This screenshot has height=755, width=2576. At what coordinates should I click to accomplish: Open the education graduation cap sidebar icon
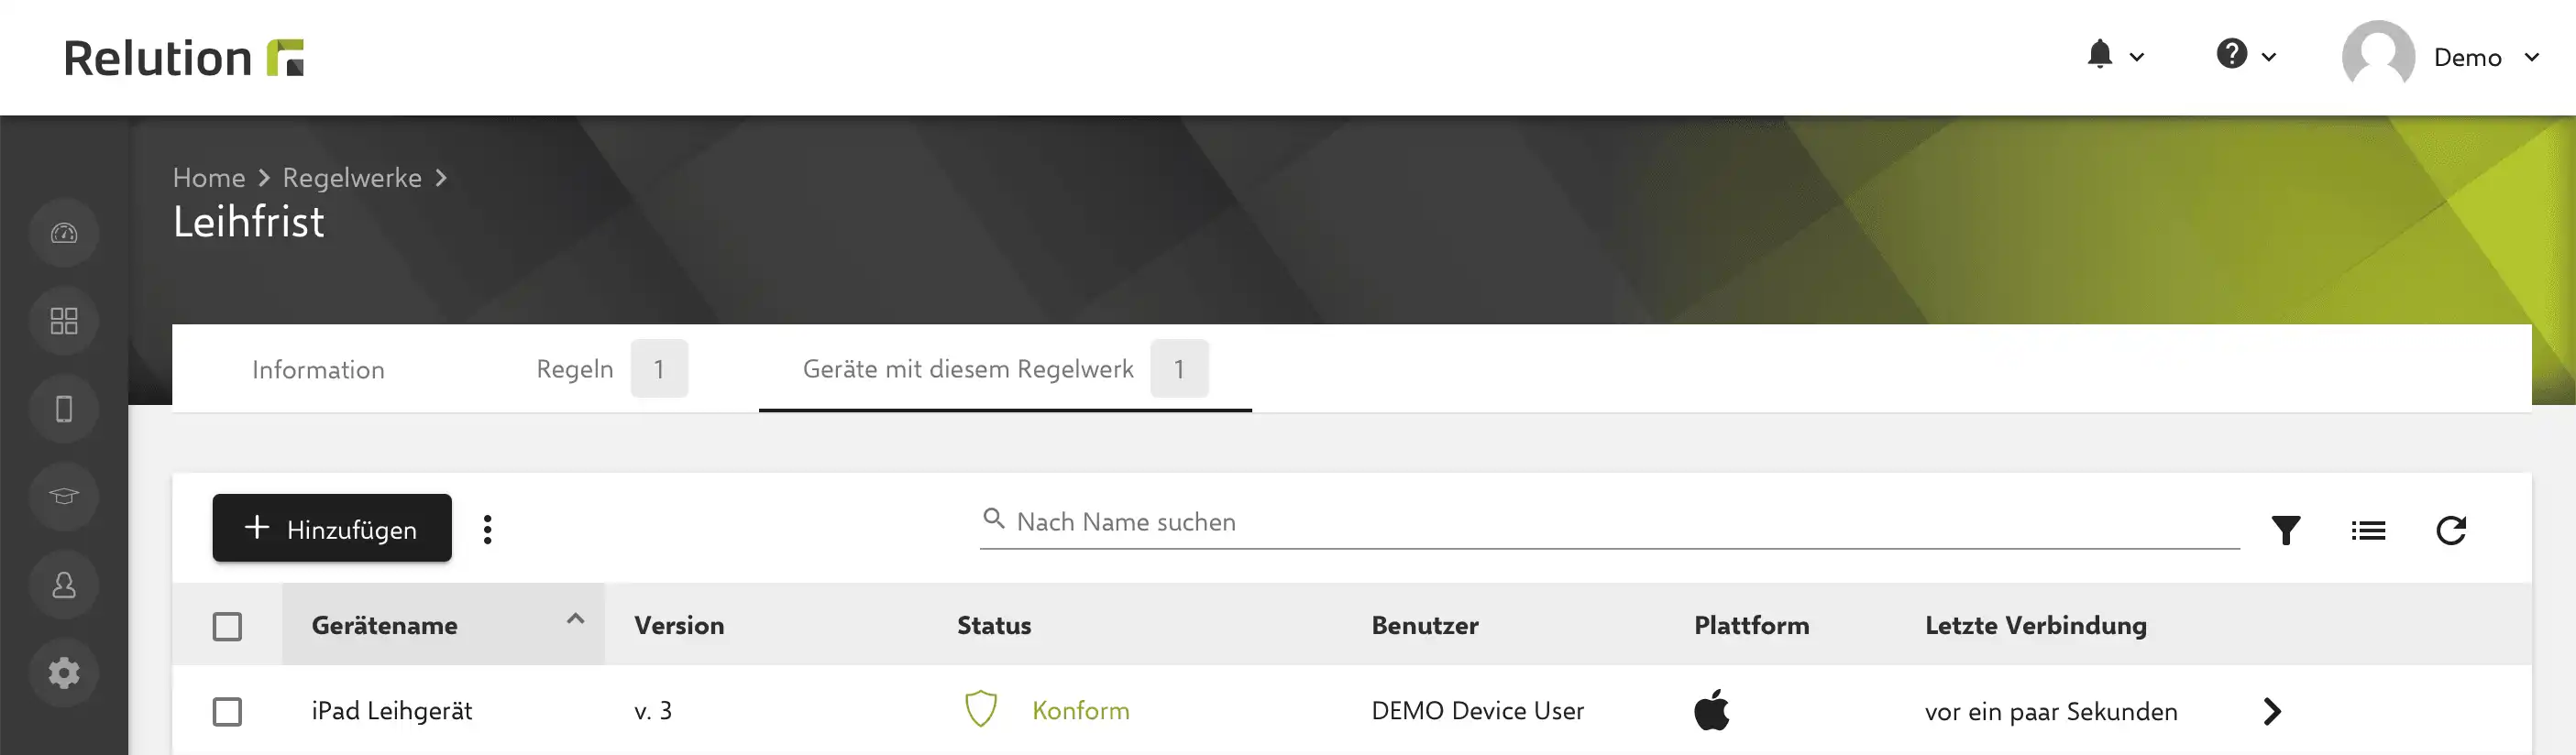tap(64, 497)
